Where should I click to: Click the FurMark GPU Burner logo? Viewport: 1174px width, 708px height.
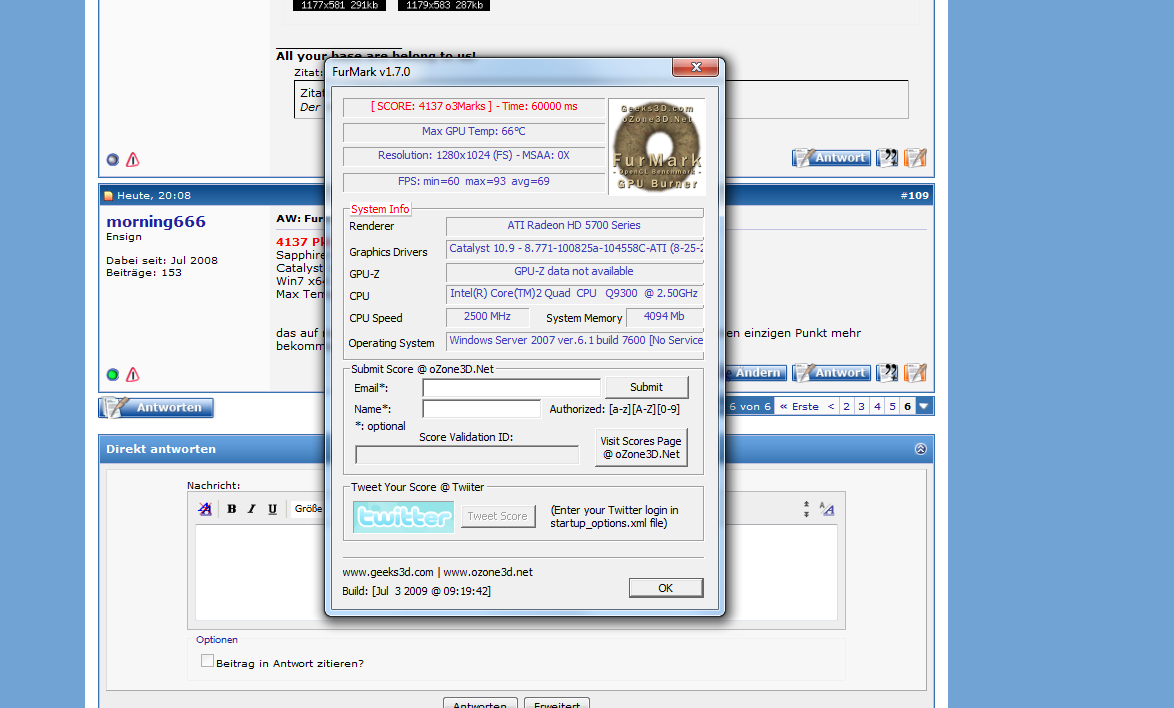pos(657,147)
